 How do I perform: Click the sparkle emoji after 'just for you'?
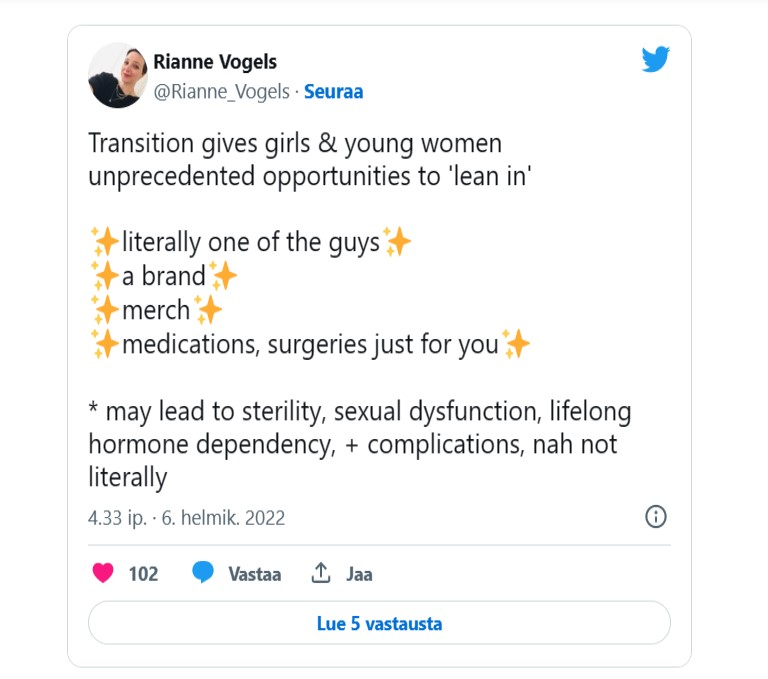click(516, 345)
